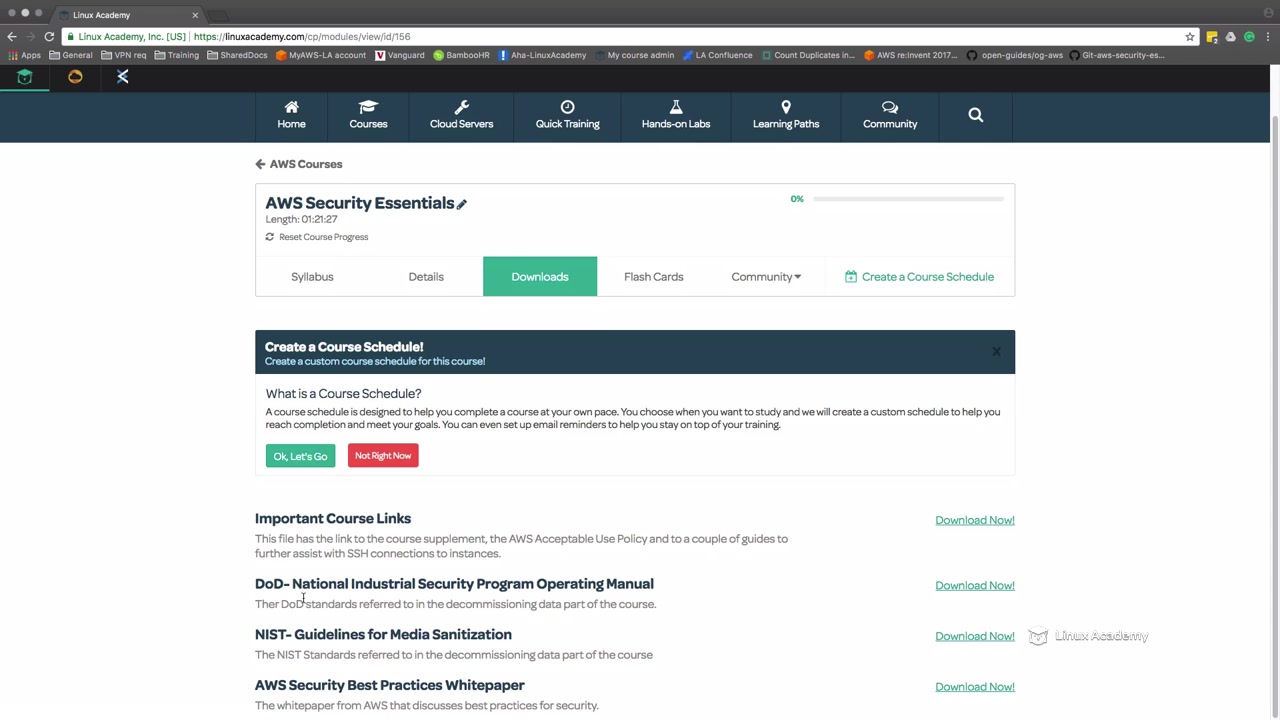Open the Chrome three-dot menu

[1268, 36]
